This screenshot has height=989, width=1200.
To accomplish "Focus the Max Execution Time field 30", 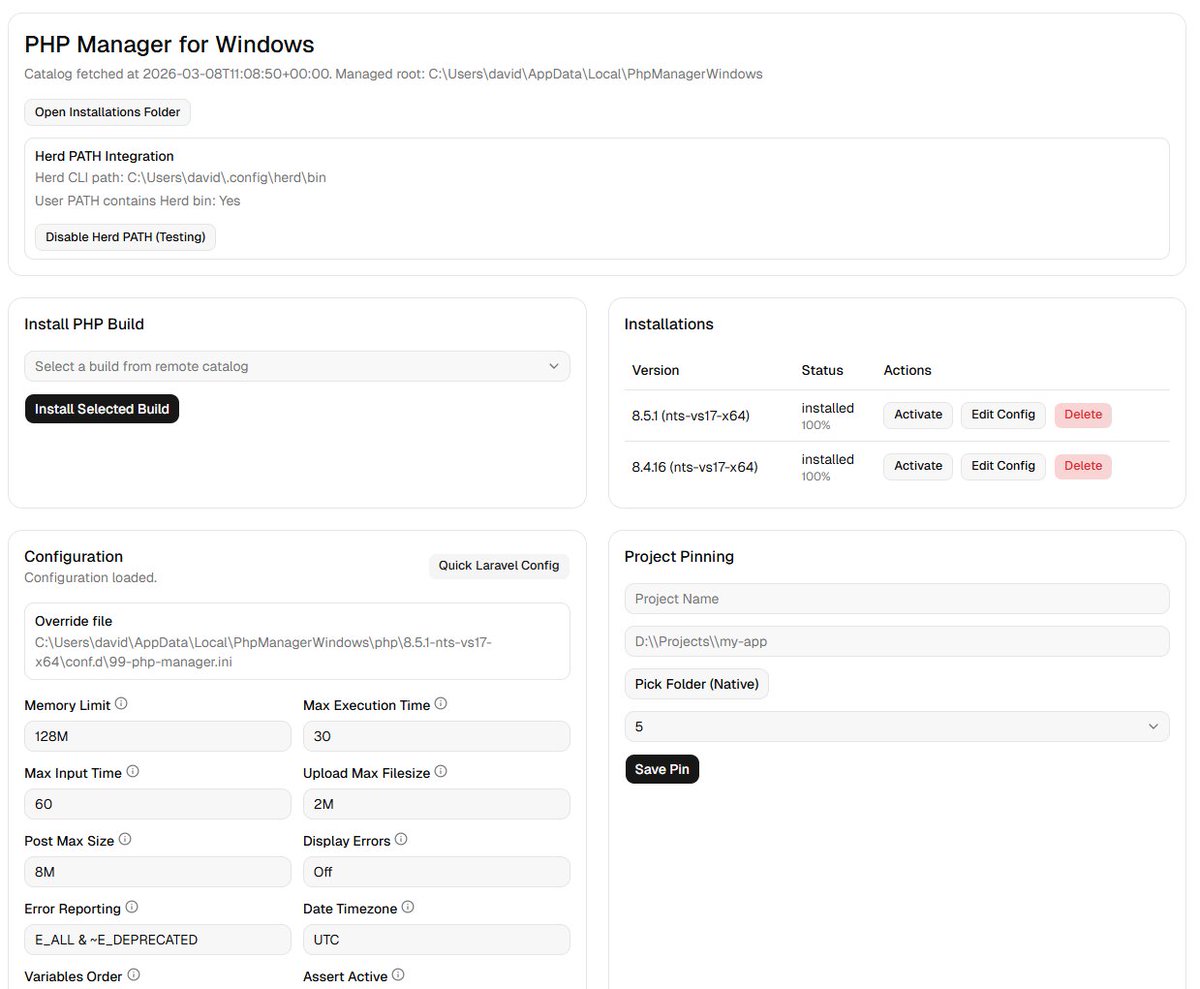I will (436, 737).
